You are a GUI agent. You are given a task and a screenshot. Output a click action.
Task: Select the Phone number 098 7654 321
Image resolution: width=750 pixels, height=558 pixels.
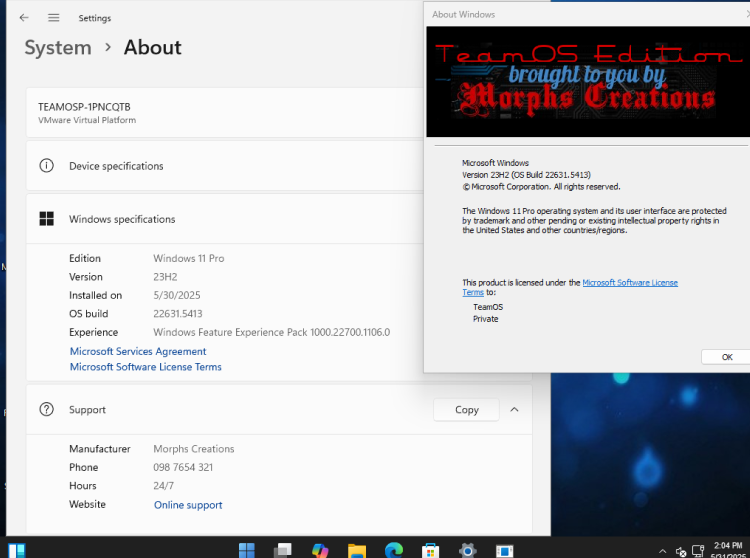click(x=183, y=467)
